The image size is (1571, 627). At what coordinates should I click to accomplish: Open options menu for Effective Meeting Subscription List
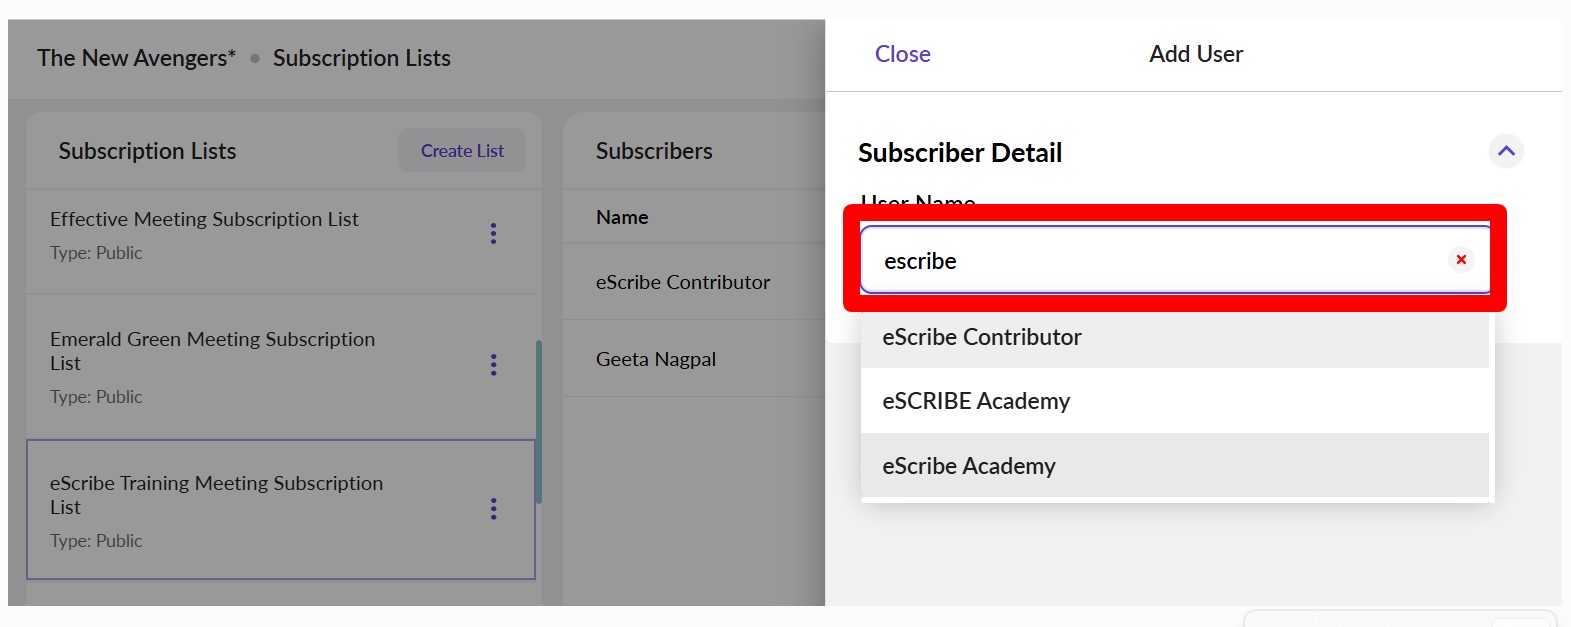pyautogui.click(x=493, y=233)
